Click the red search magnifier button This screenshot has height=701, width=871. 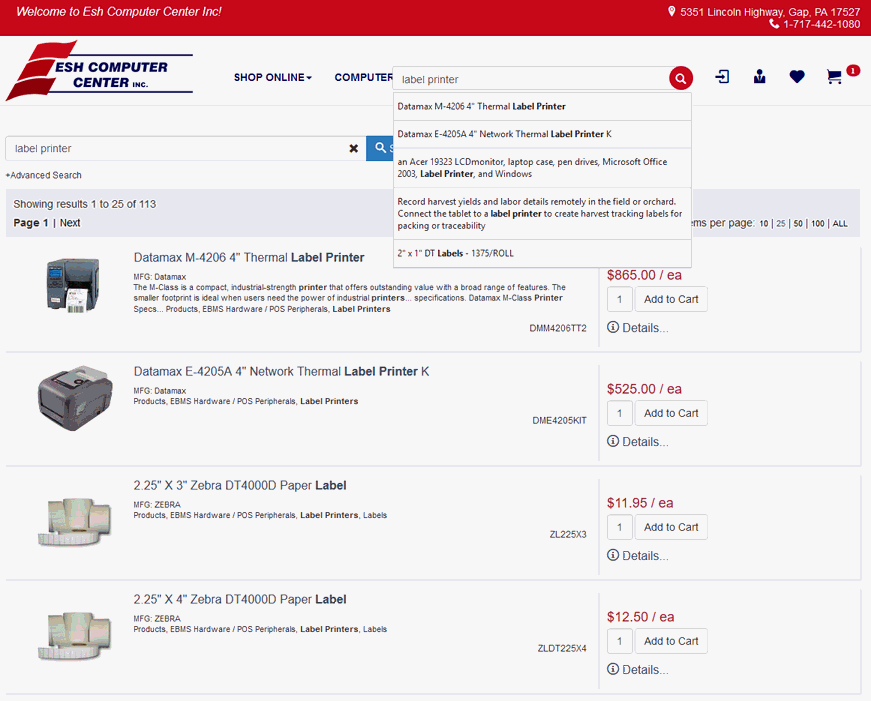pyautogui.click(x=680, y=79)
